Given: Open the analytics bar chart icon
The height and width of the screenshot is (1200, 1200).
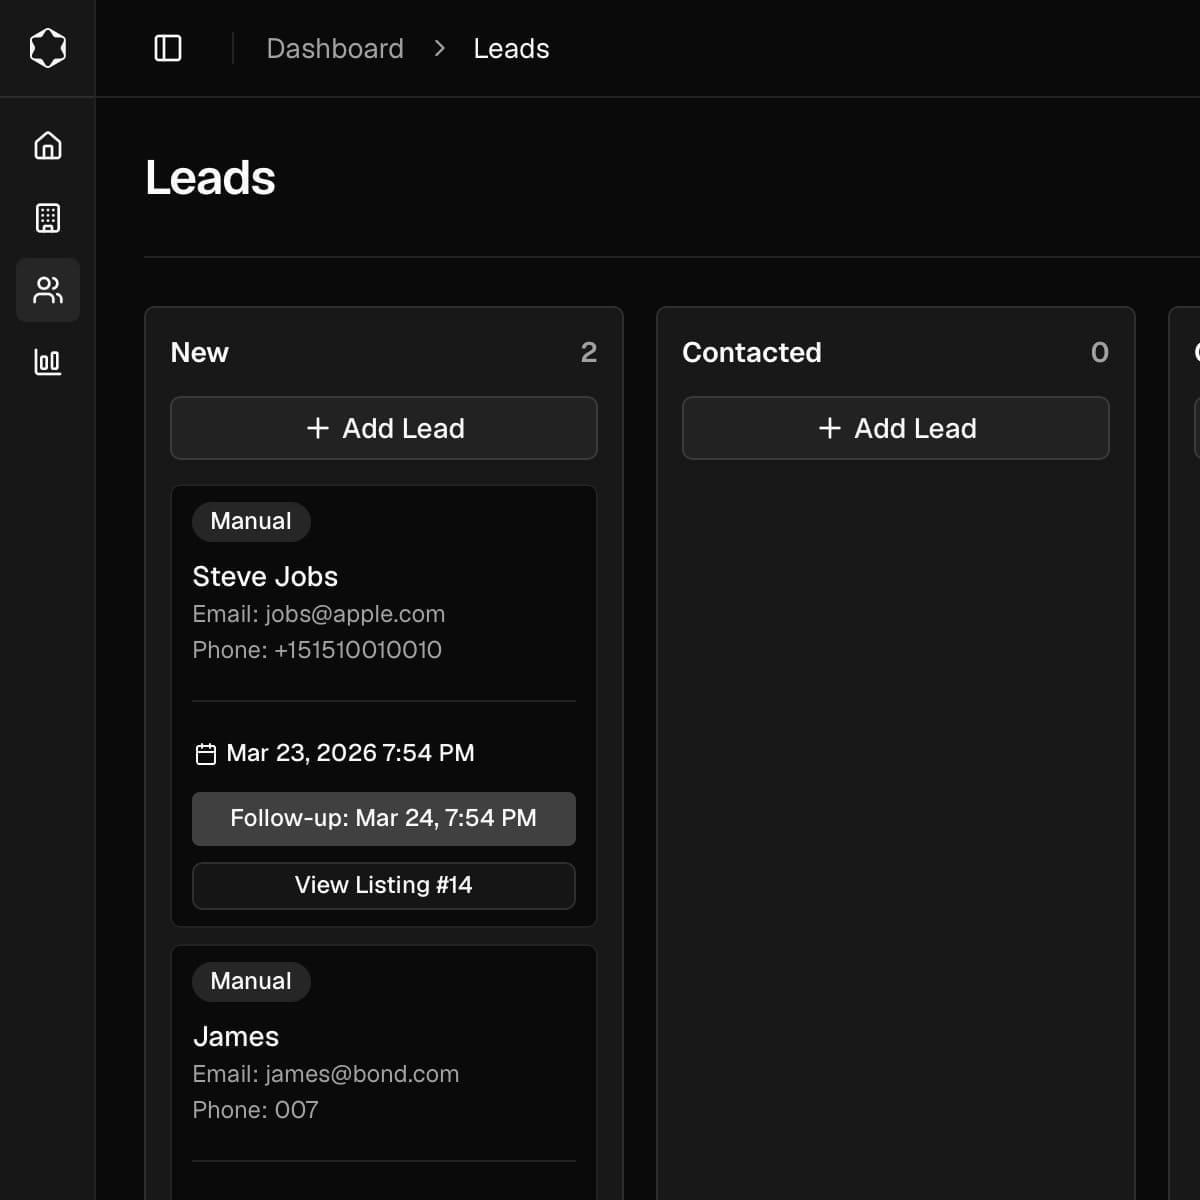Looking at the screenshot, I should tap(47, 362).
